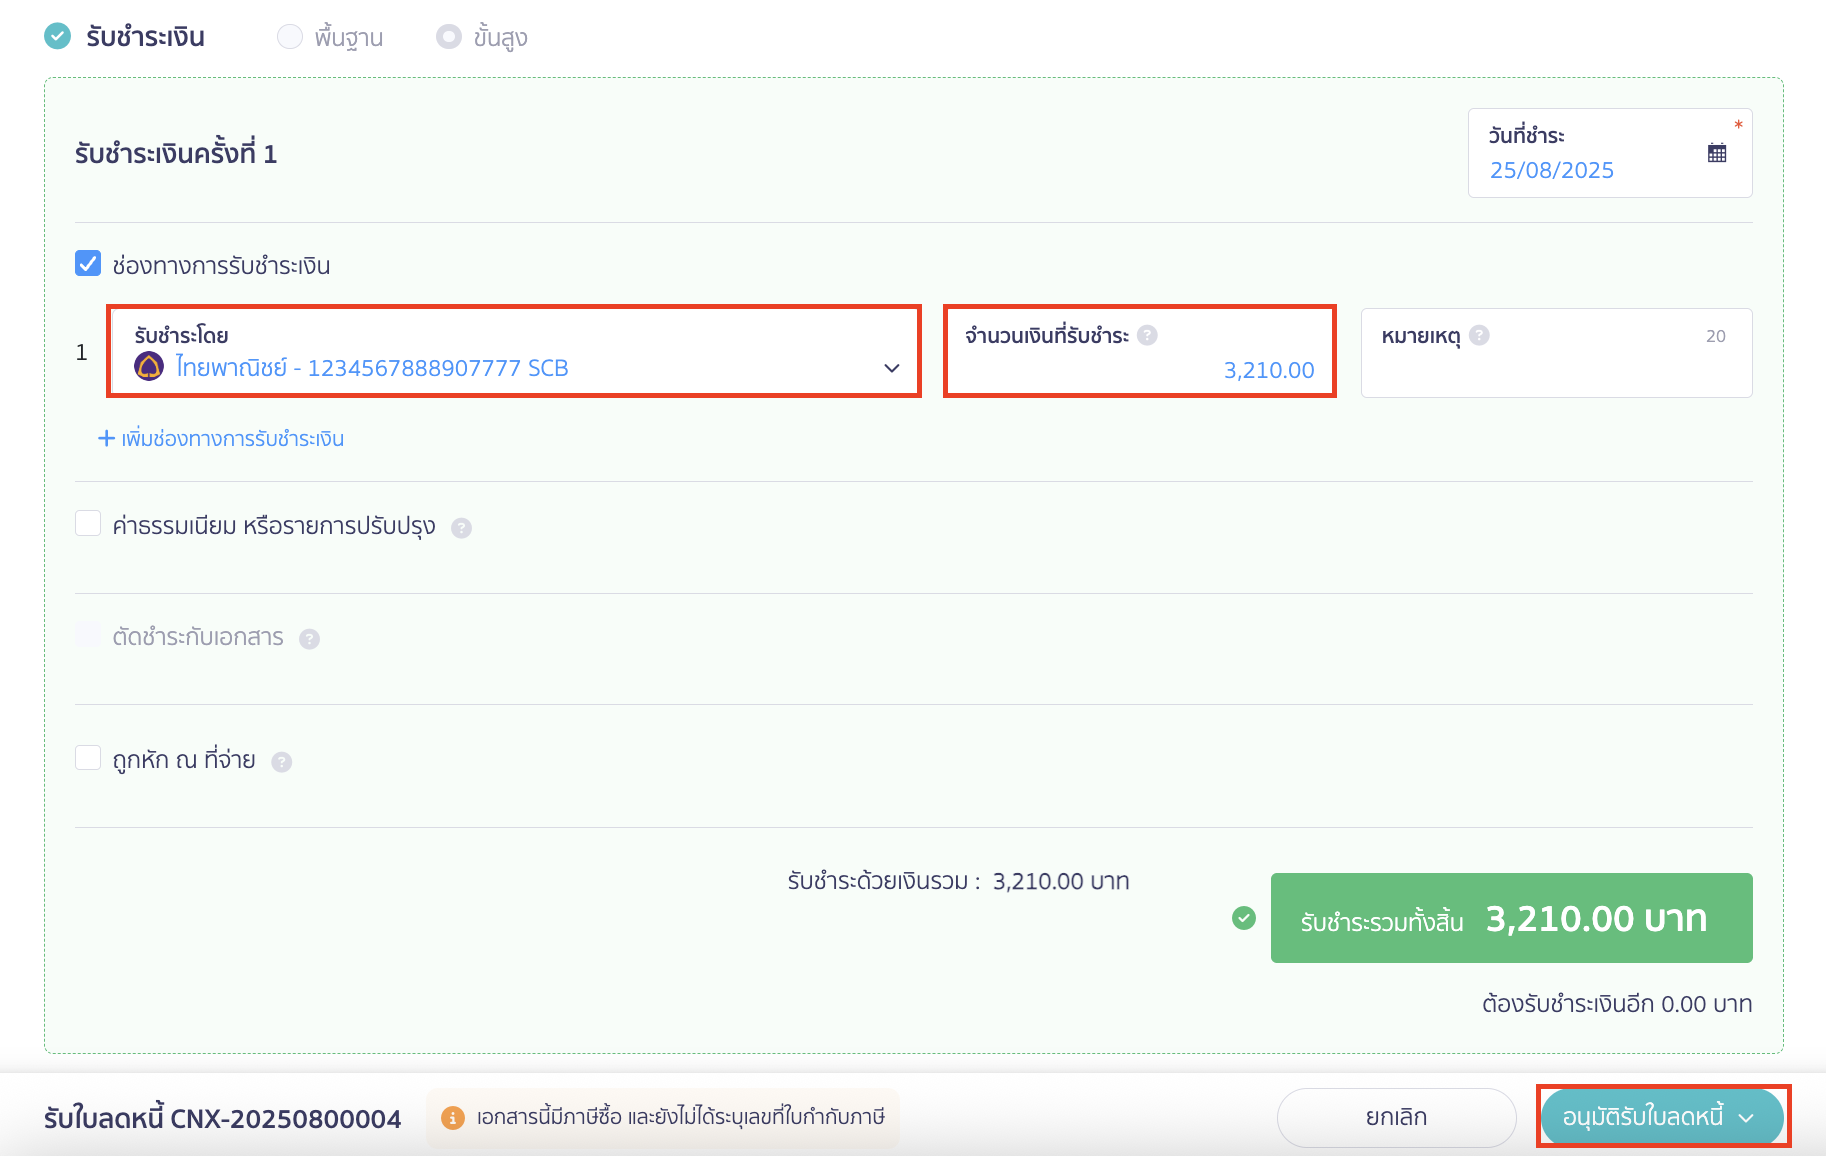The image size is (1826, 1156).
Task: Expand รับชำระโดย bank account dropdown
Action: click(x=891, y=368)
